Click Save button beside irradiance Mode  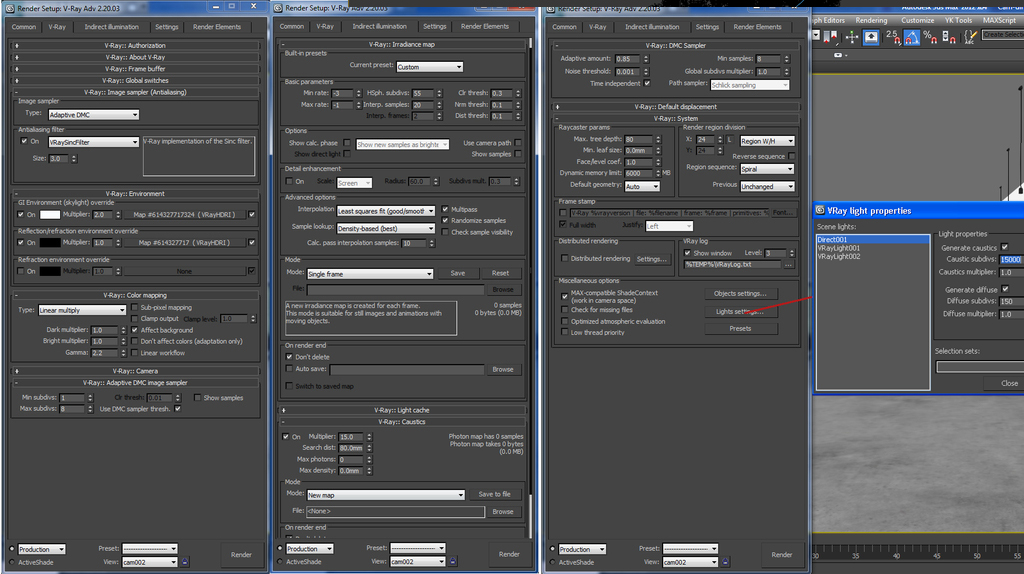coord(458,273)
